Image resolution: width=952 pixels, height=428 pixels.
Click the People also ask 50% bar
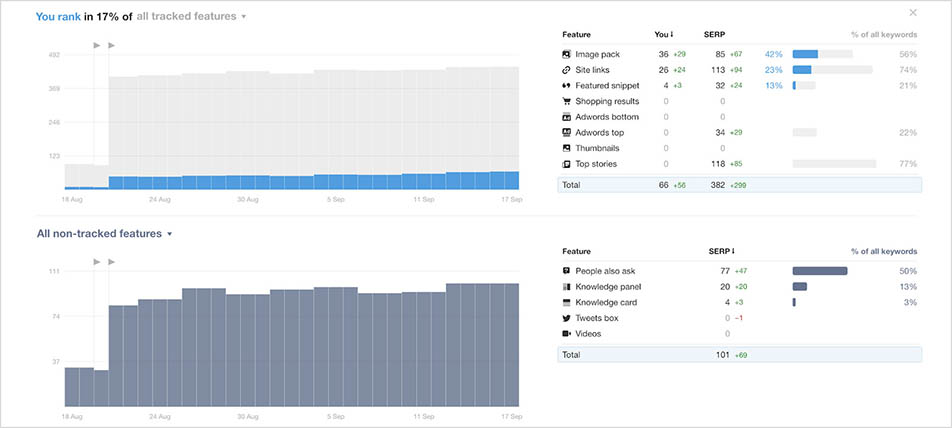tap(820, 271)
